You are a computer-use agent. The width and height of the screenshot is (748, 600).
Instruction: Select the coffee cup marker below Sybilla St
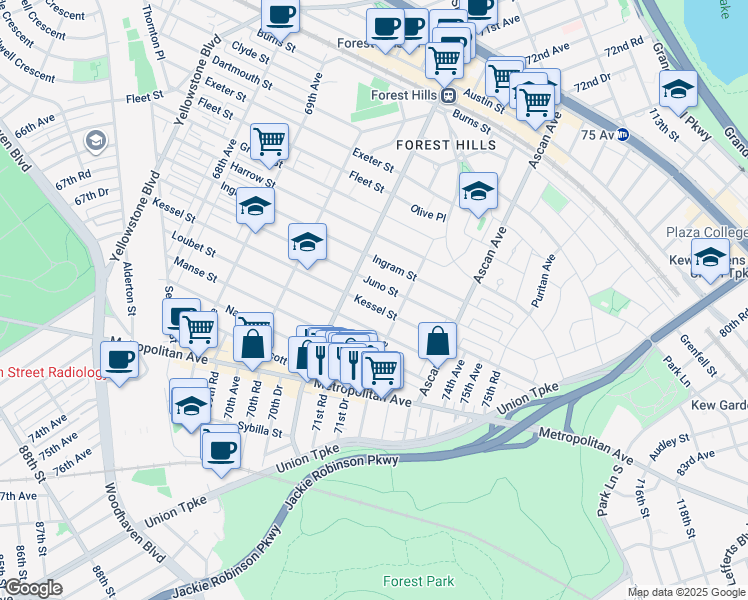pyautogui.click(x=221, y=451)
